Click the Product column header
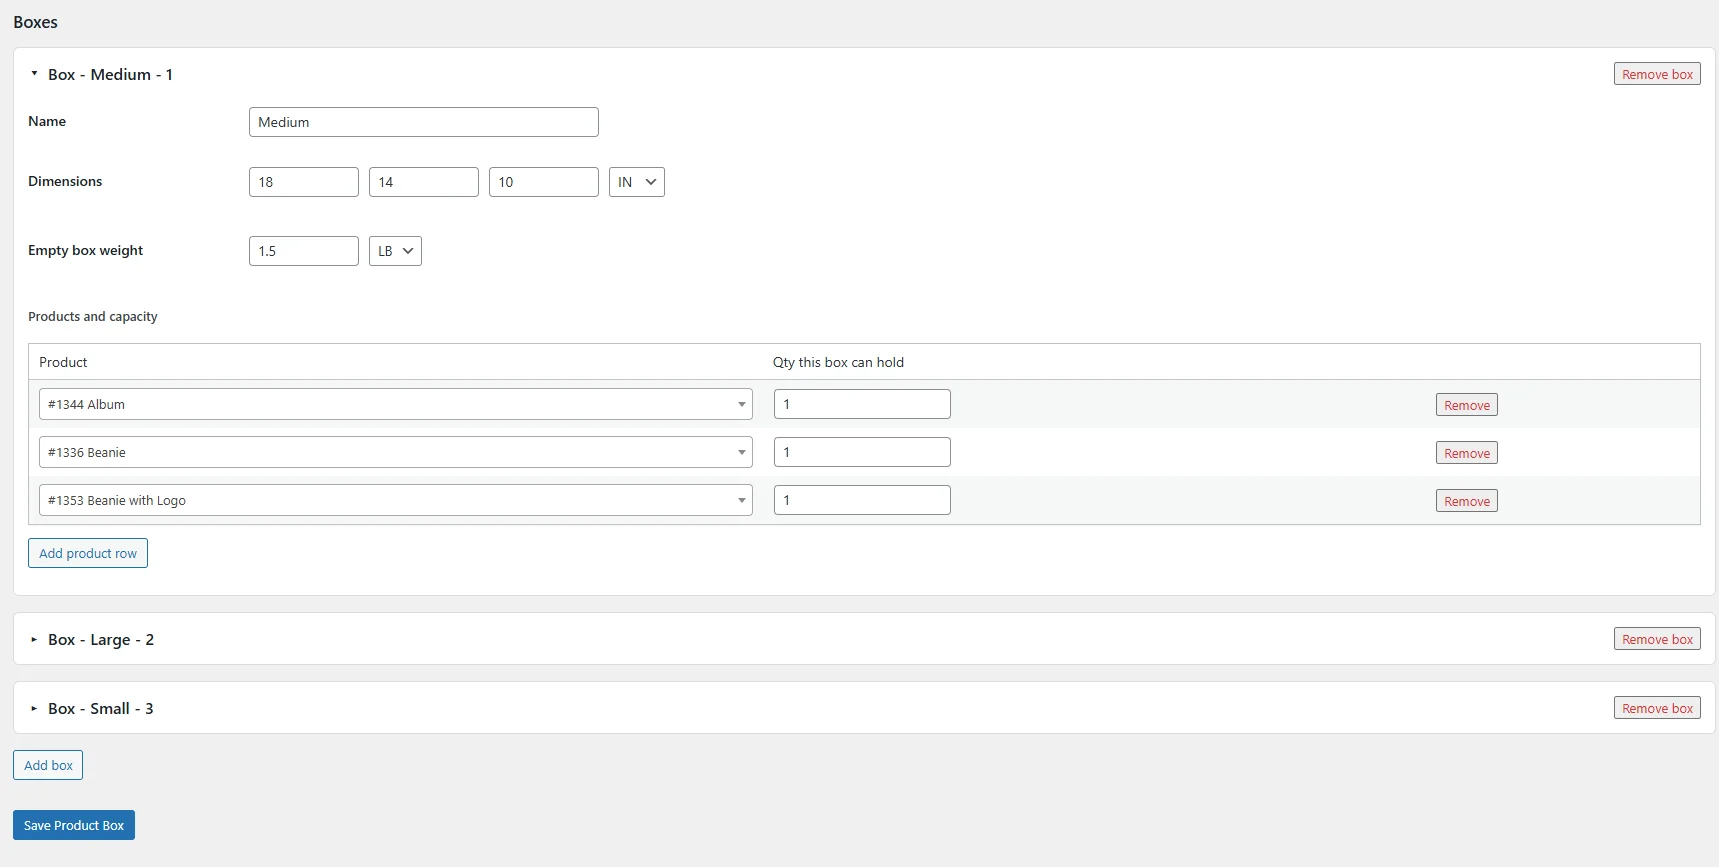Screen dimensions: 1719x867 tap(63, 362)
